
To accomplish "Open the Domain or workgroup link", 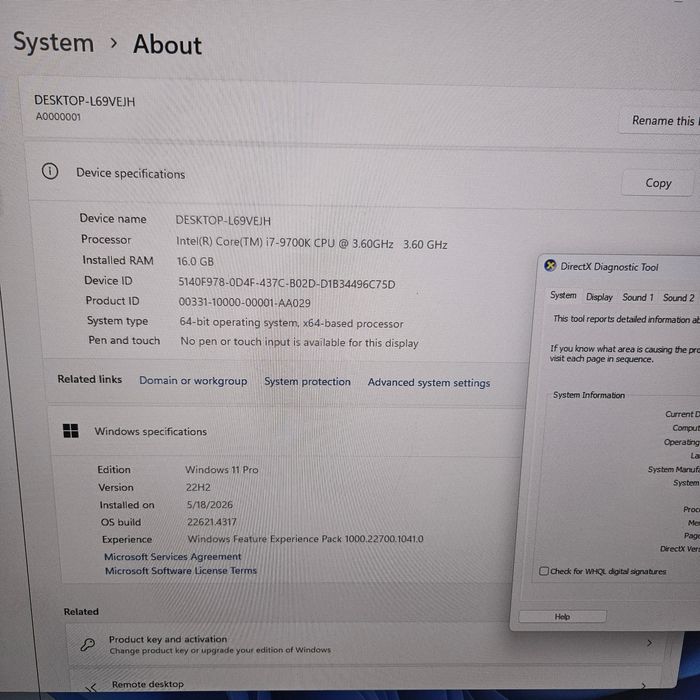I will (x=193, y=381).
